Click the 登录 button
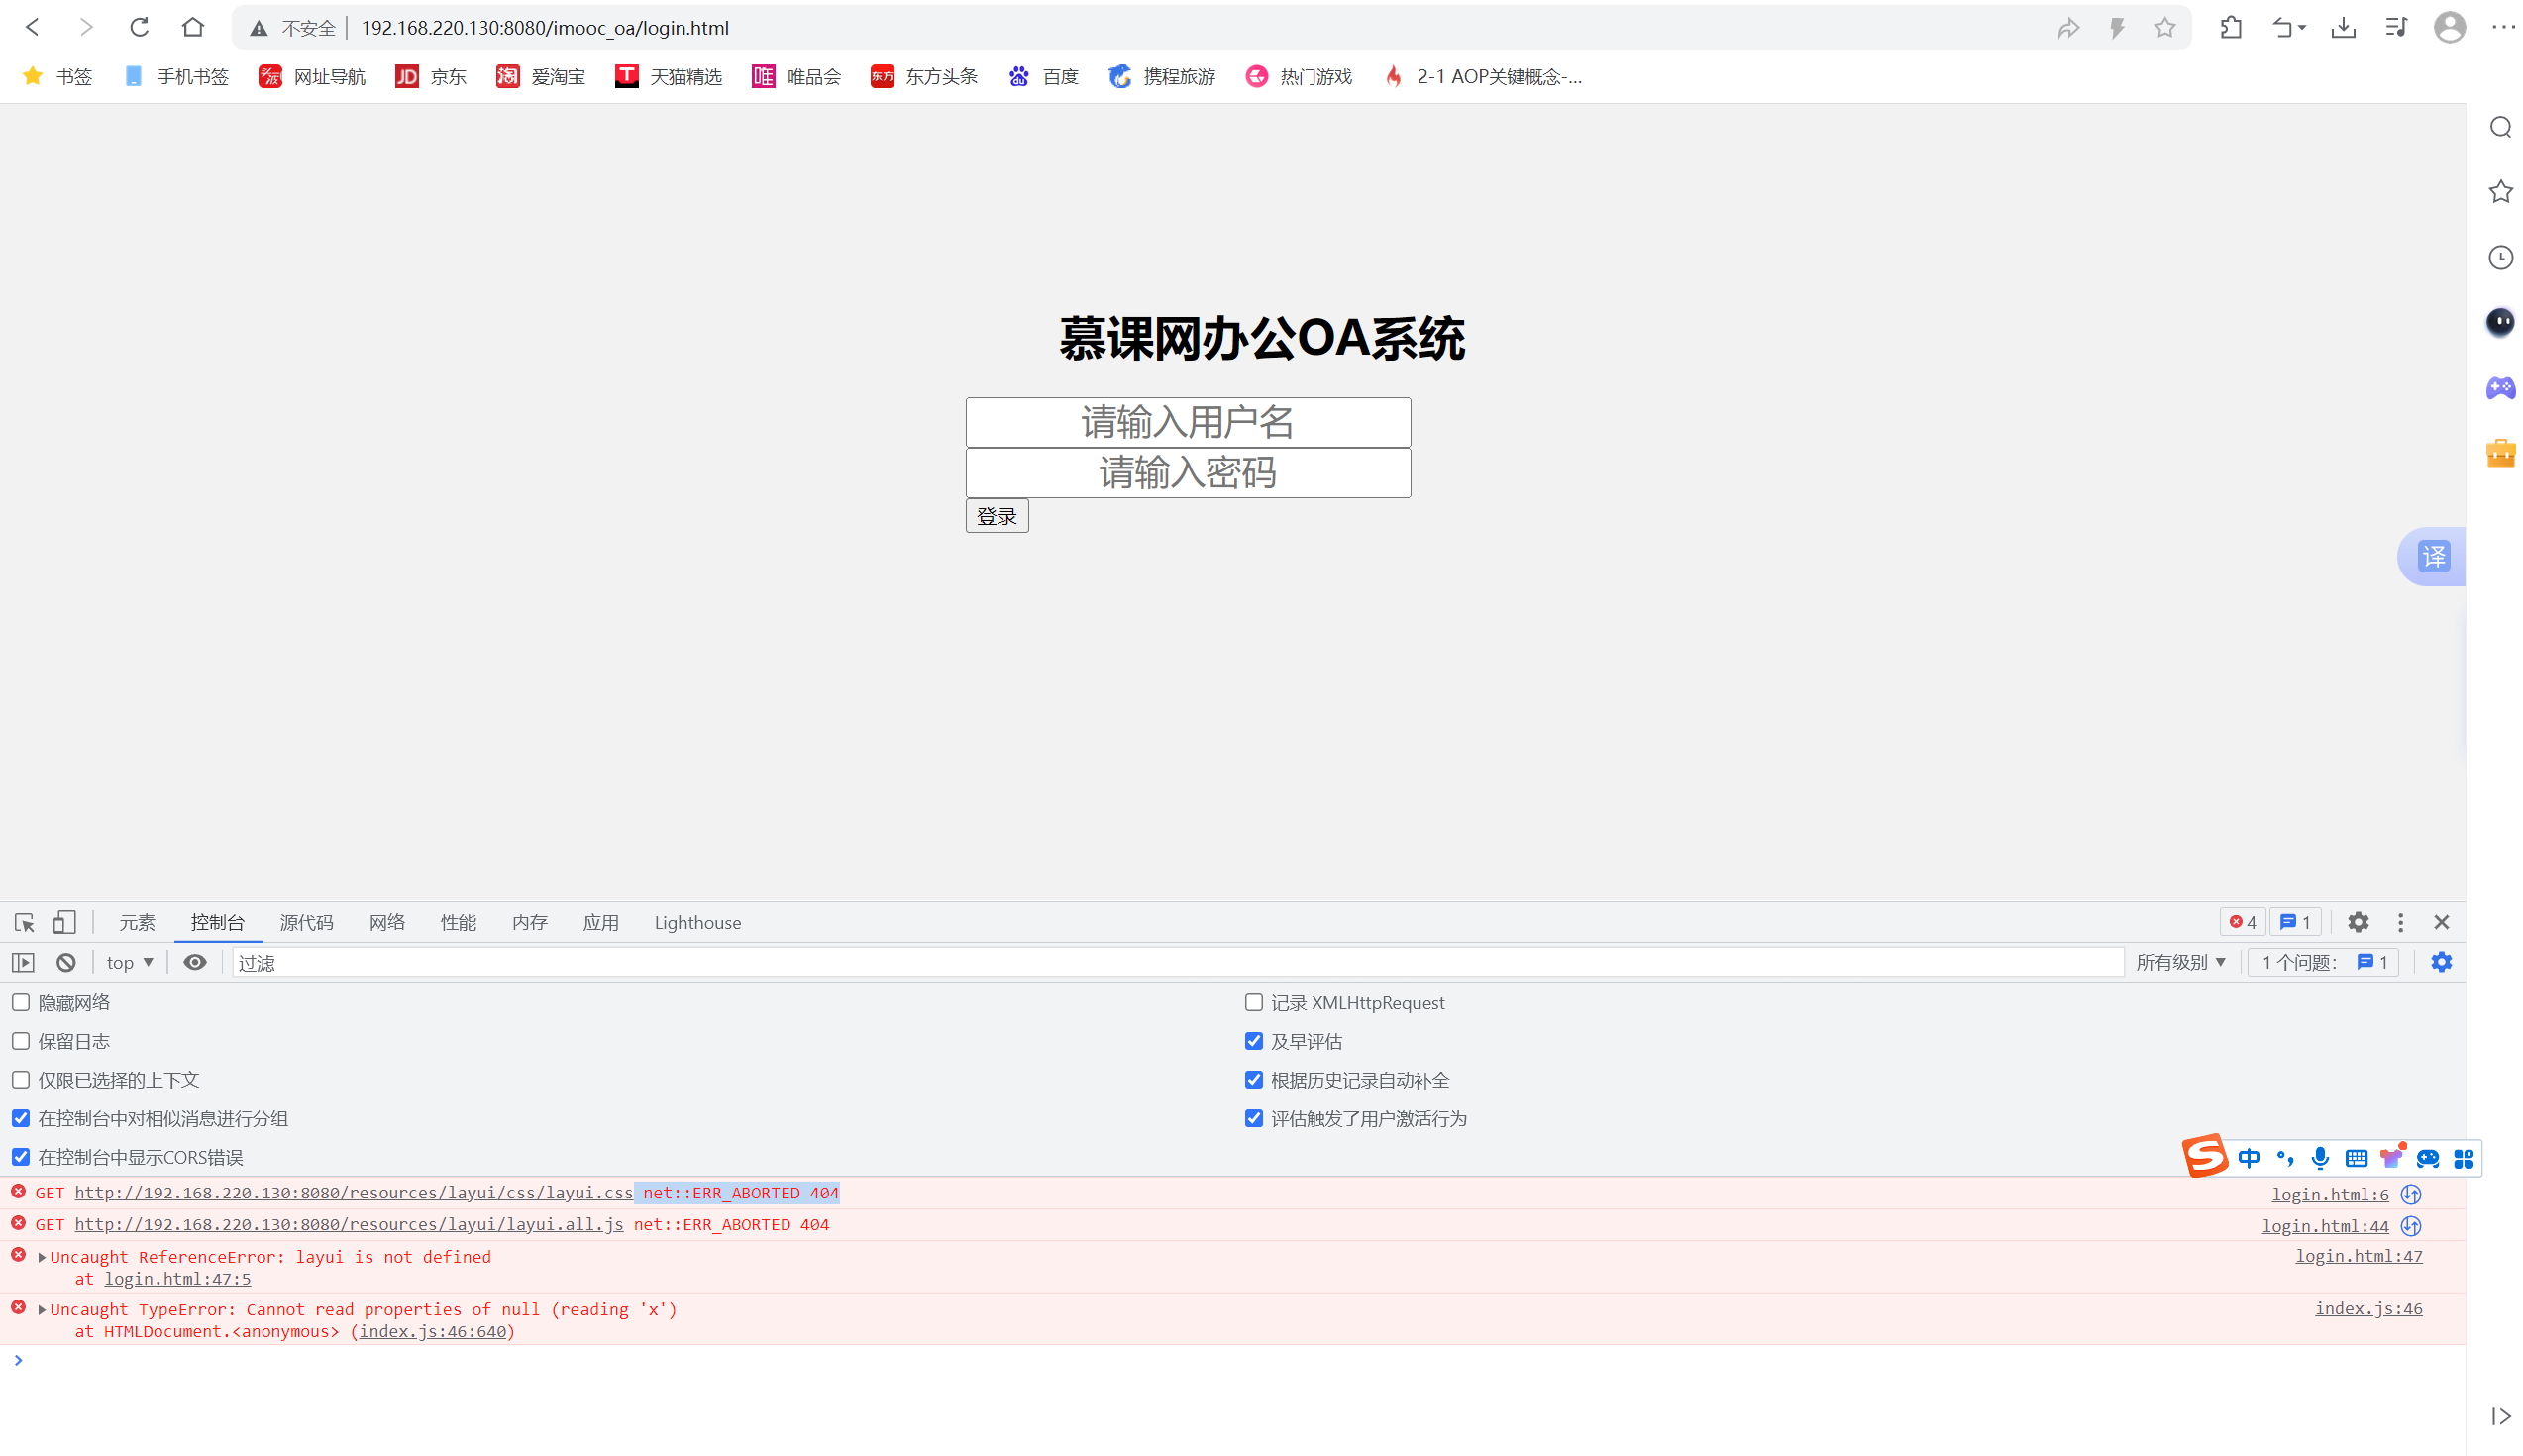Viewport: 2523px width, 1456px height. point(997,516)
